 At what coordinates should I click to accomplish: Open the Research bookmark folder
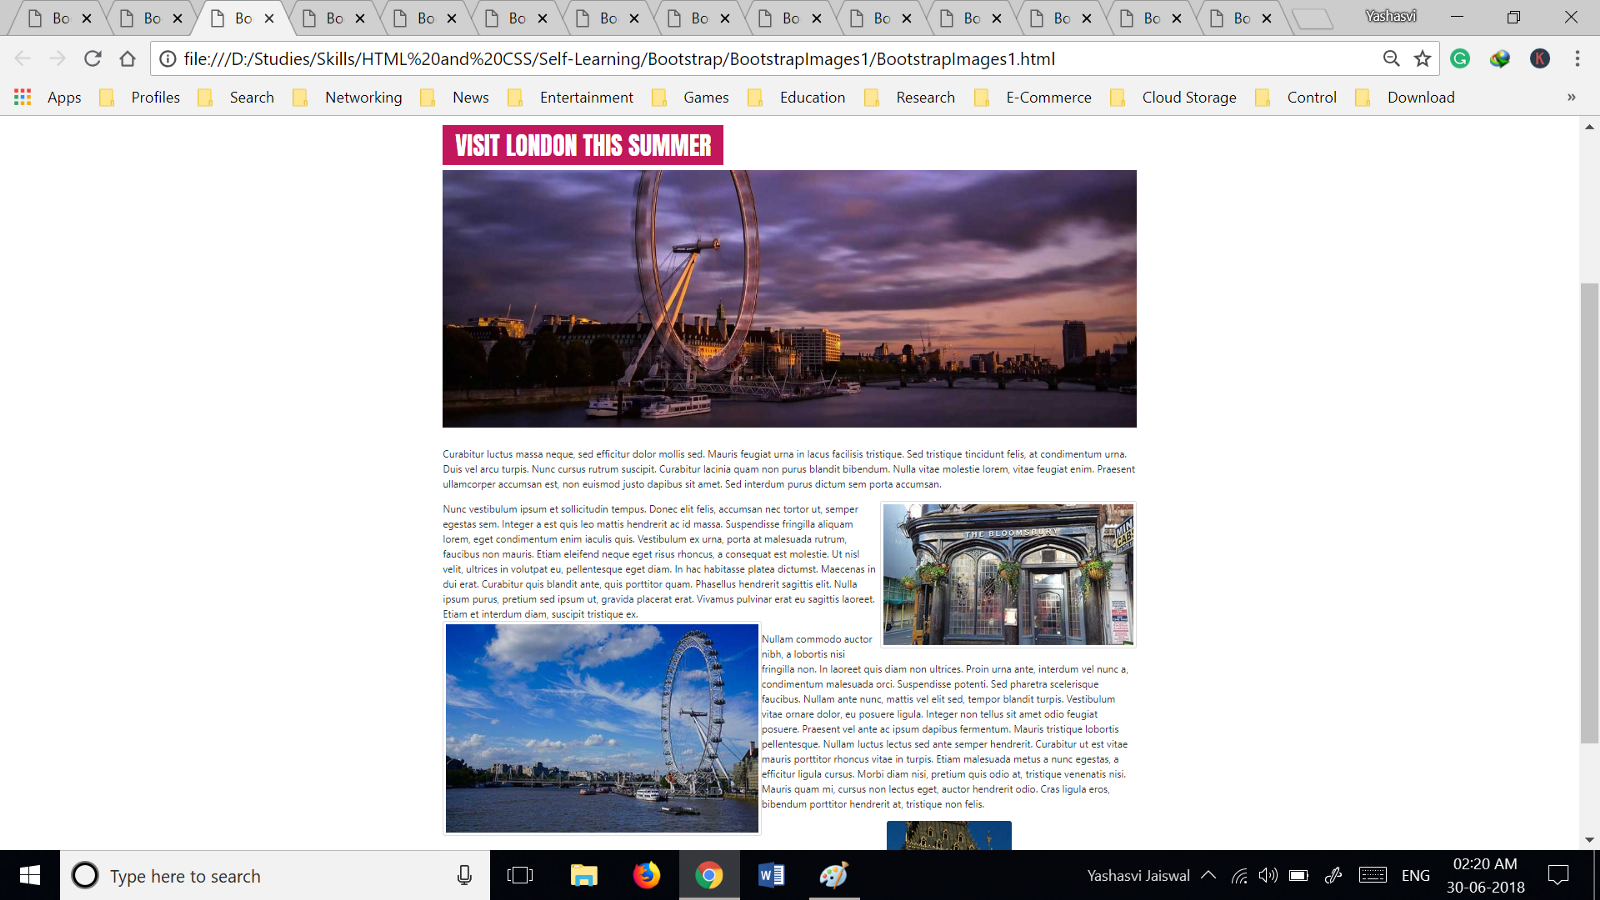911,97
